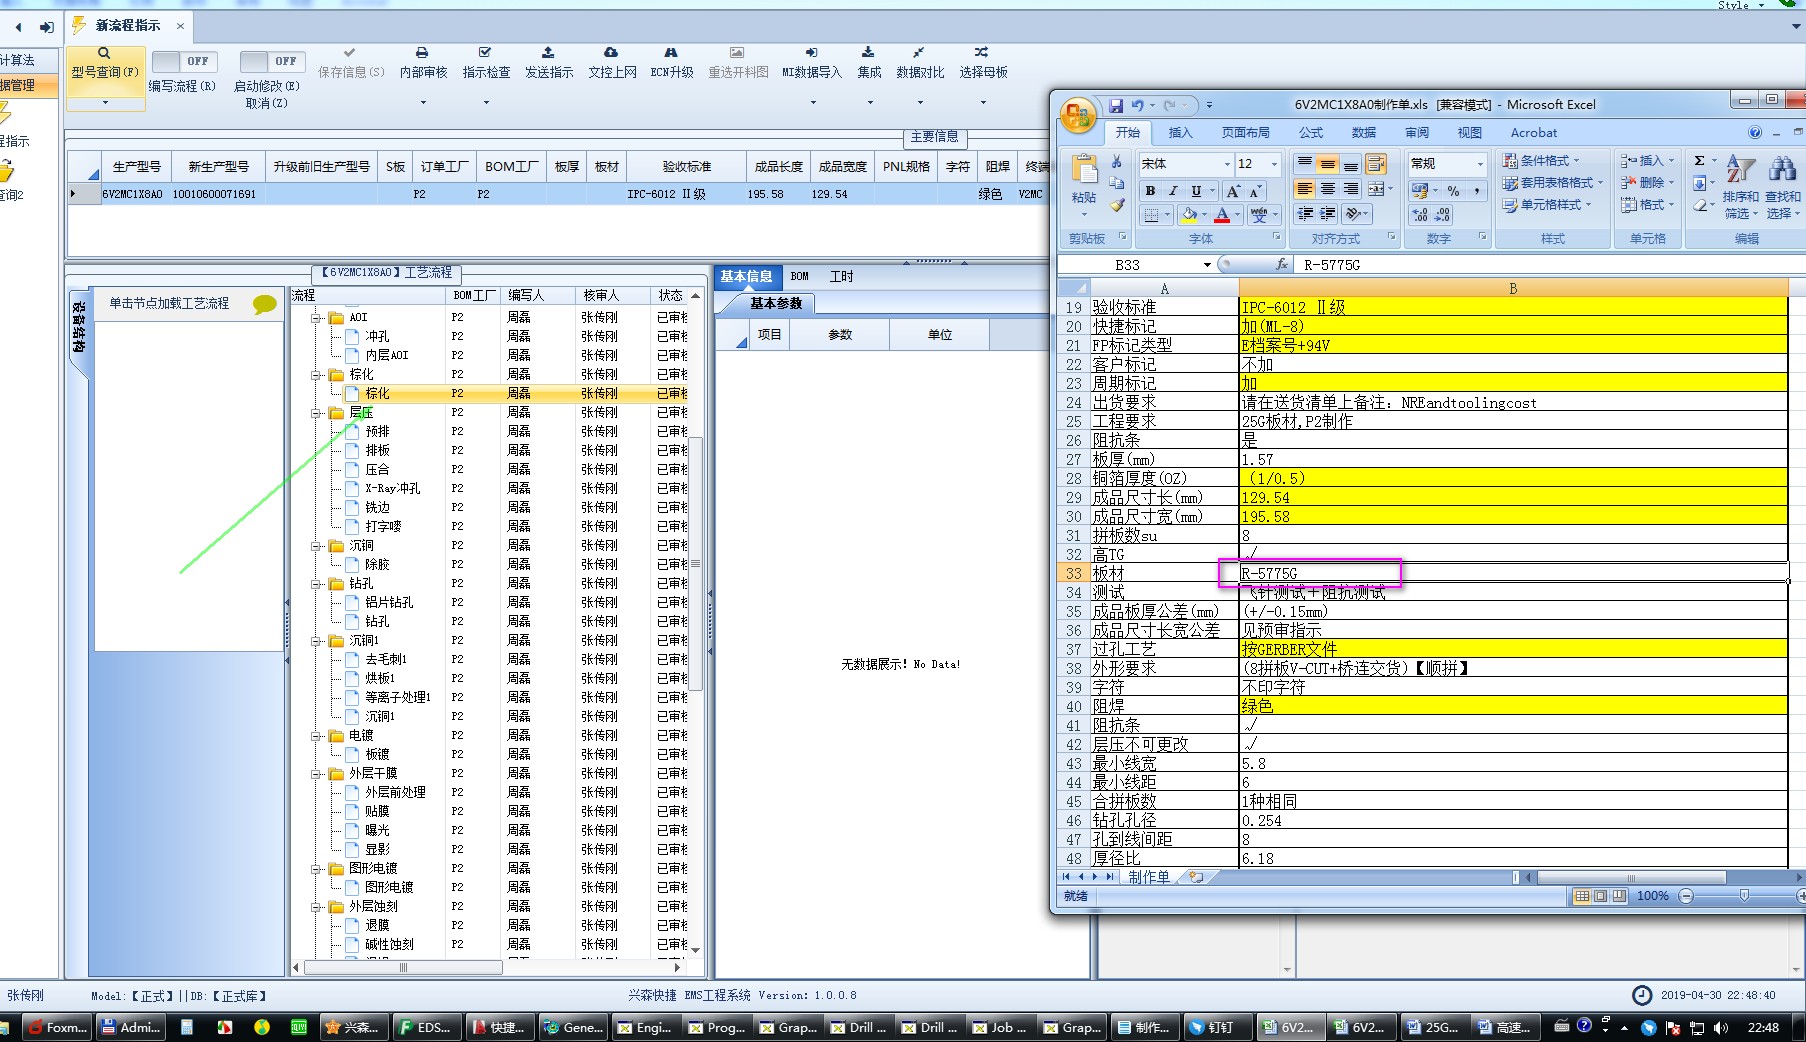Click the Excel center align icon

pos(1328,189)
